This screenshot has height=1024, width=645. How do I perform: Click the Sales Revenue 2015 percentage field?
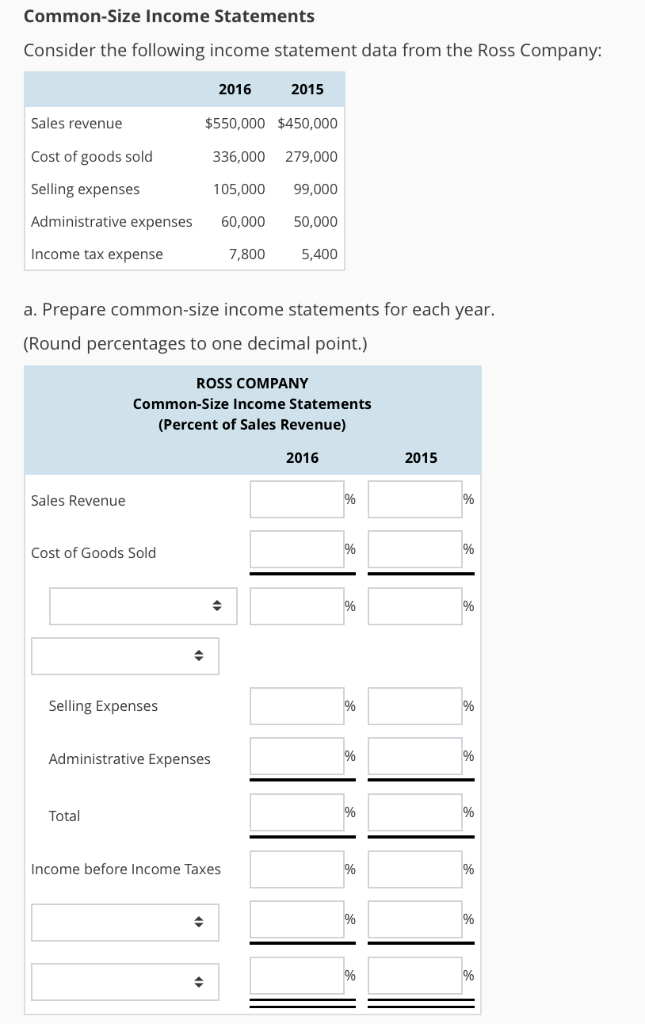point(414,497)
